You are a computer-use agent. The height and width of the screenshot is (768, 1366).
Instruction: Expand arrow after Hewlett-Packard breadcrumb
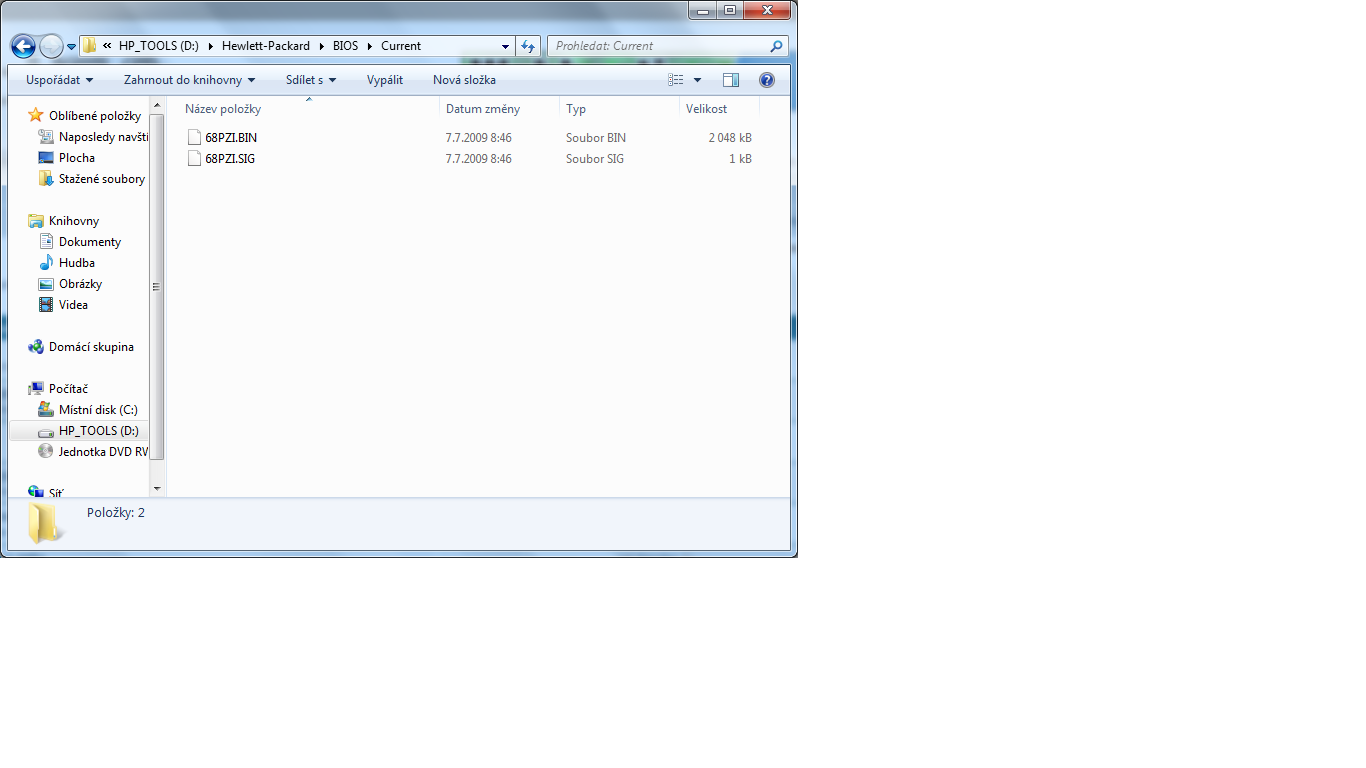(x=321, y=46)
